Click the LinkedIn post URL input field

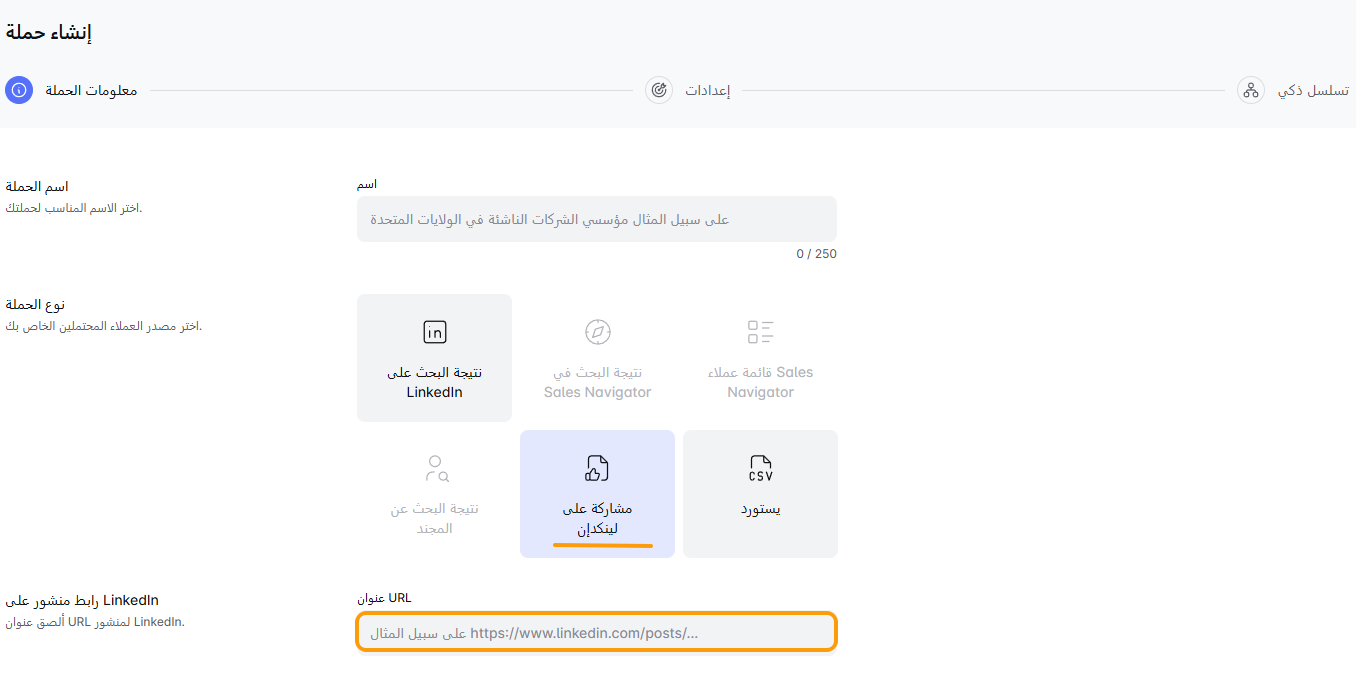pyautogui.click(x=596, y=632)
